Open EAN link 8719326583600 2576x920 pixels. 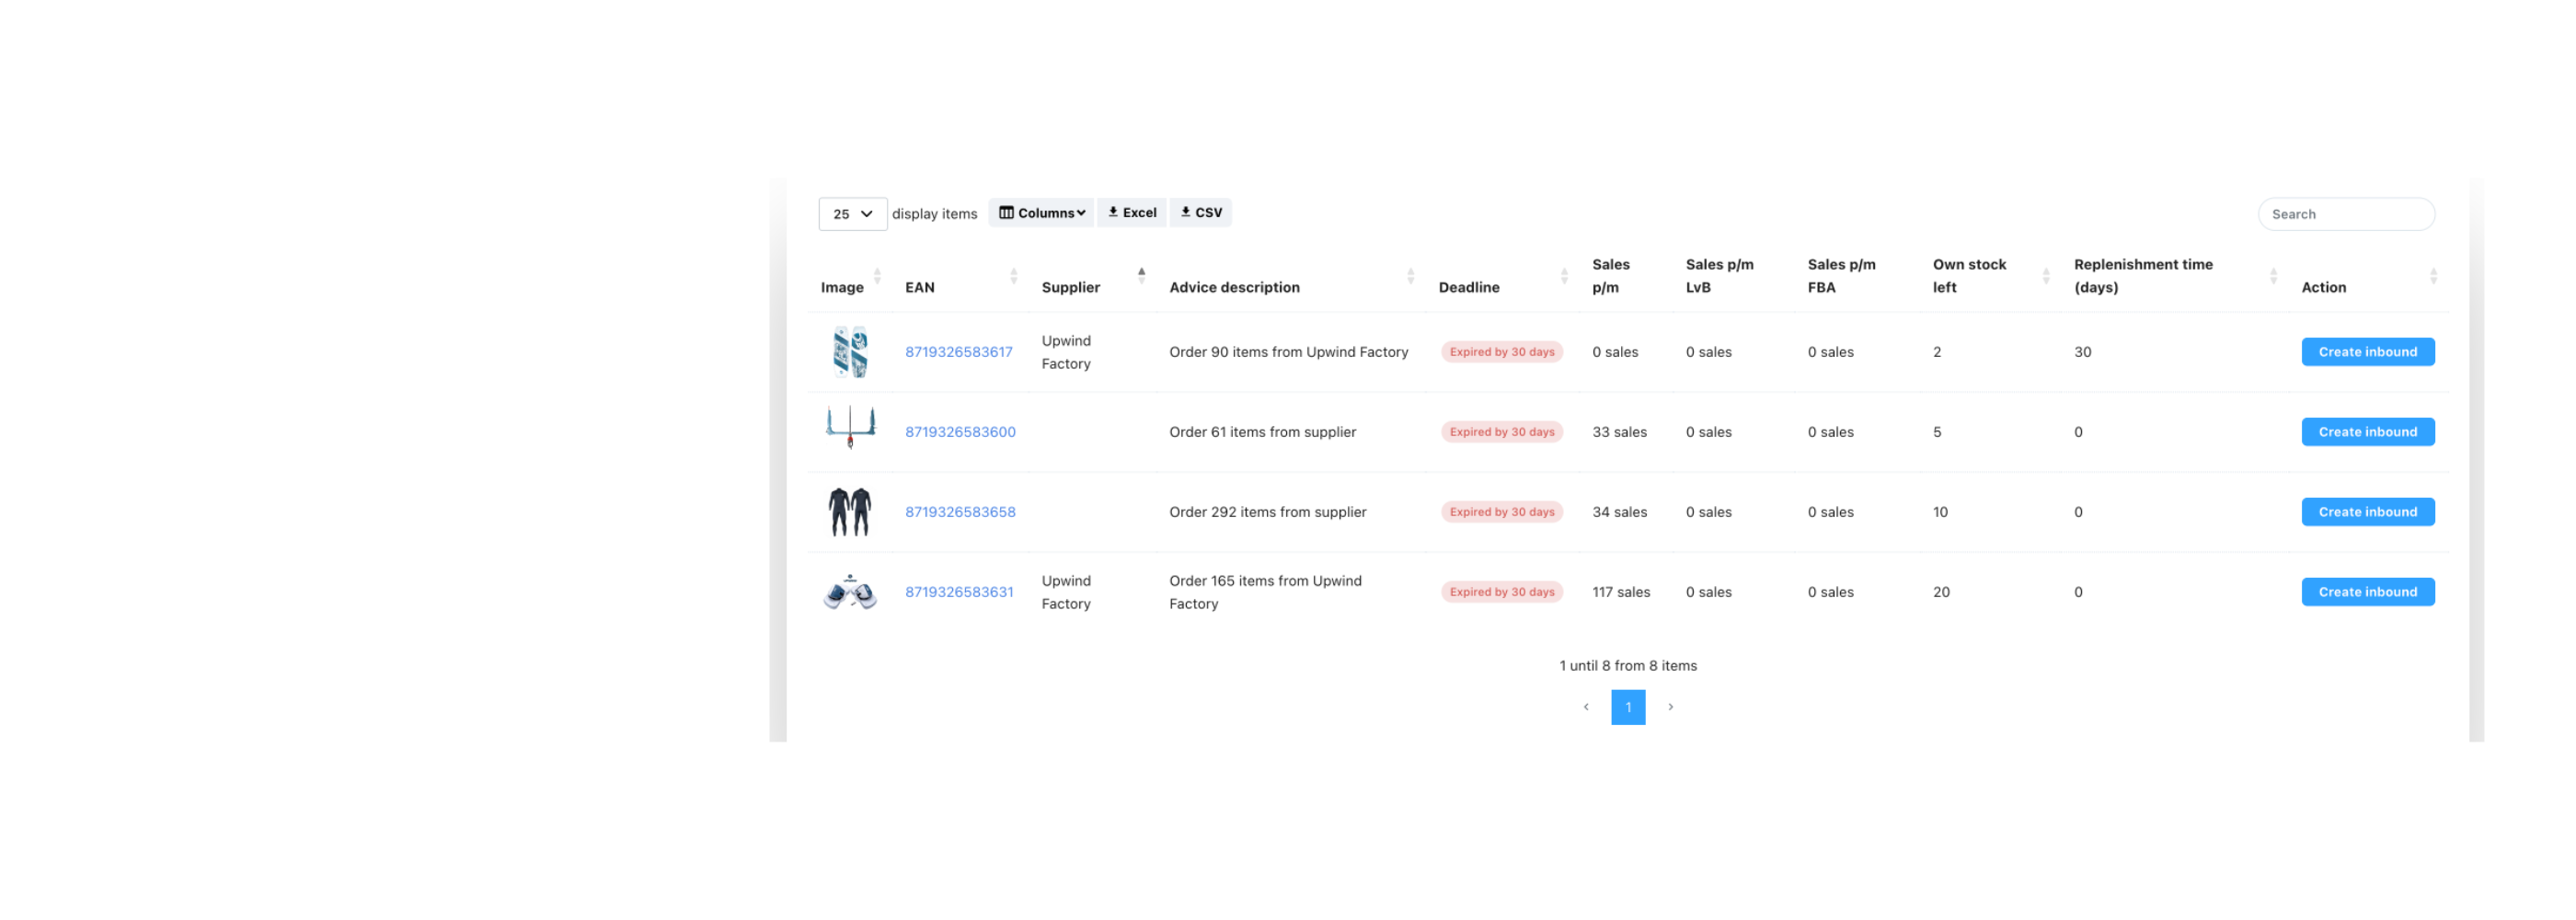point(960,432)
